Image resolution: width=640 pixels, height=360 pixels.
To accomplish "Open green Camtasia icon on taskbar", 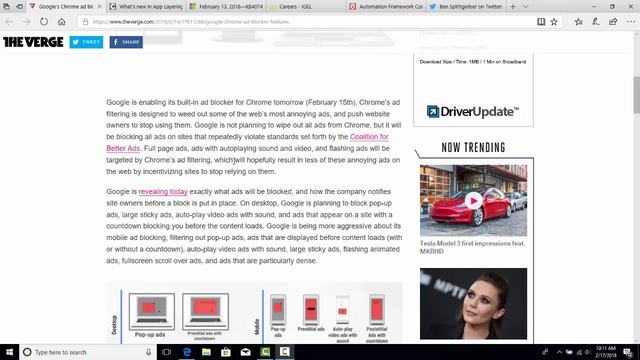I will [265, 352].
